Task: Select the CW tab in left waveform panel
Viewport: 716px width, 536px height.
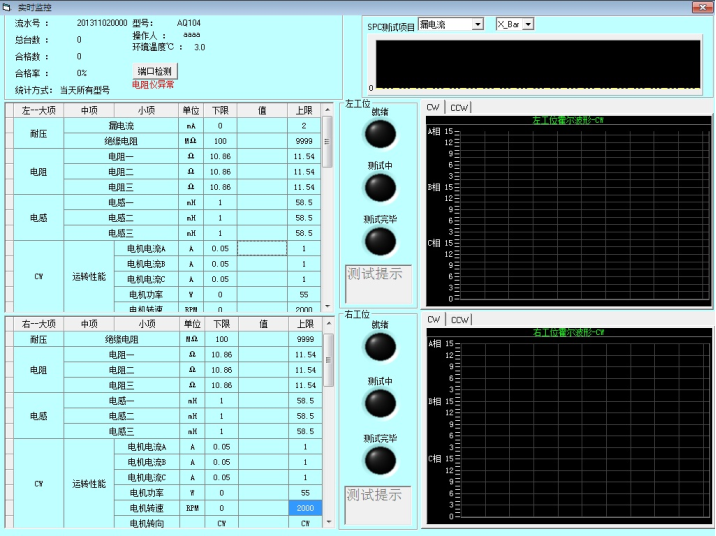Action: (x=433, y=107)
